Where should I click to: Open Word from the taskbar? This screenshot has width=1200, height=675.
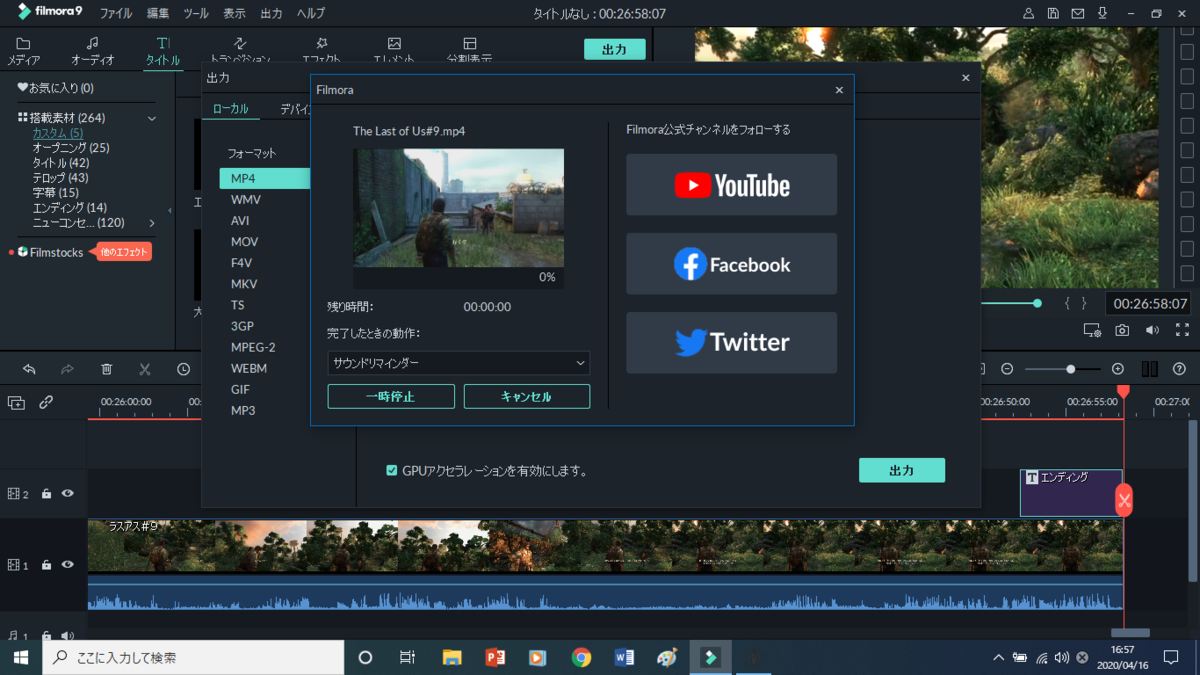pyautogui.click(x=624, y=657)
